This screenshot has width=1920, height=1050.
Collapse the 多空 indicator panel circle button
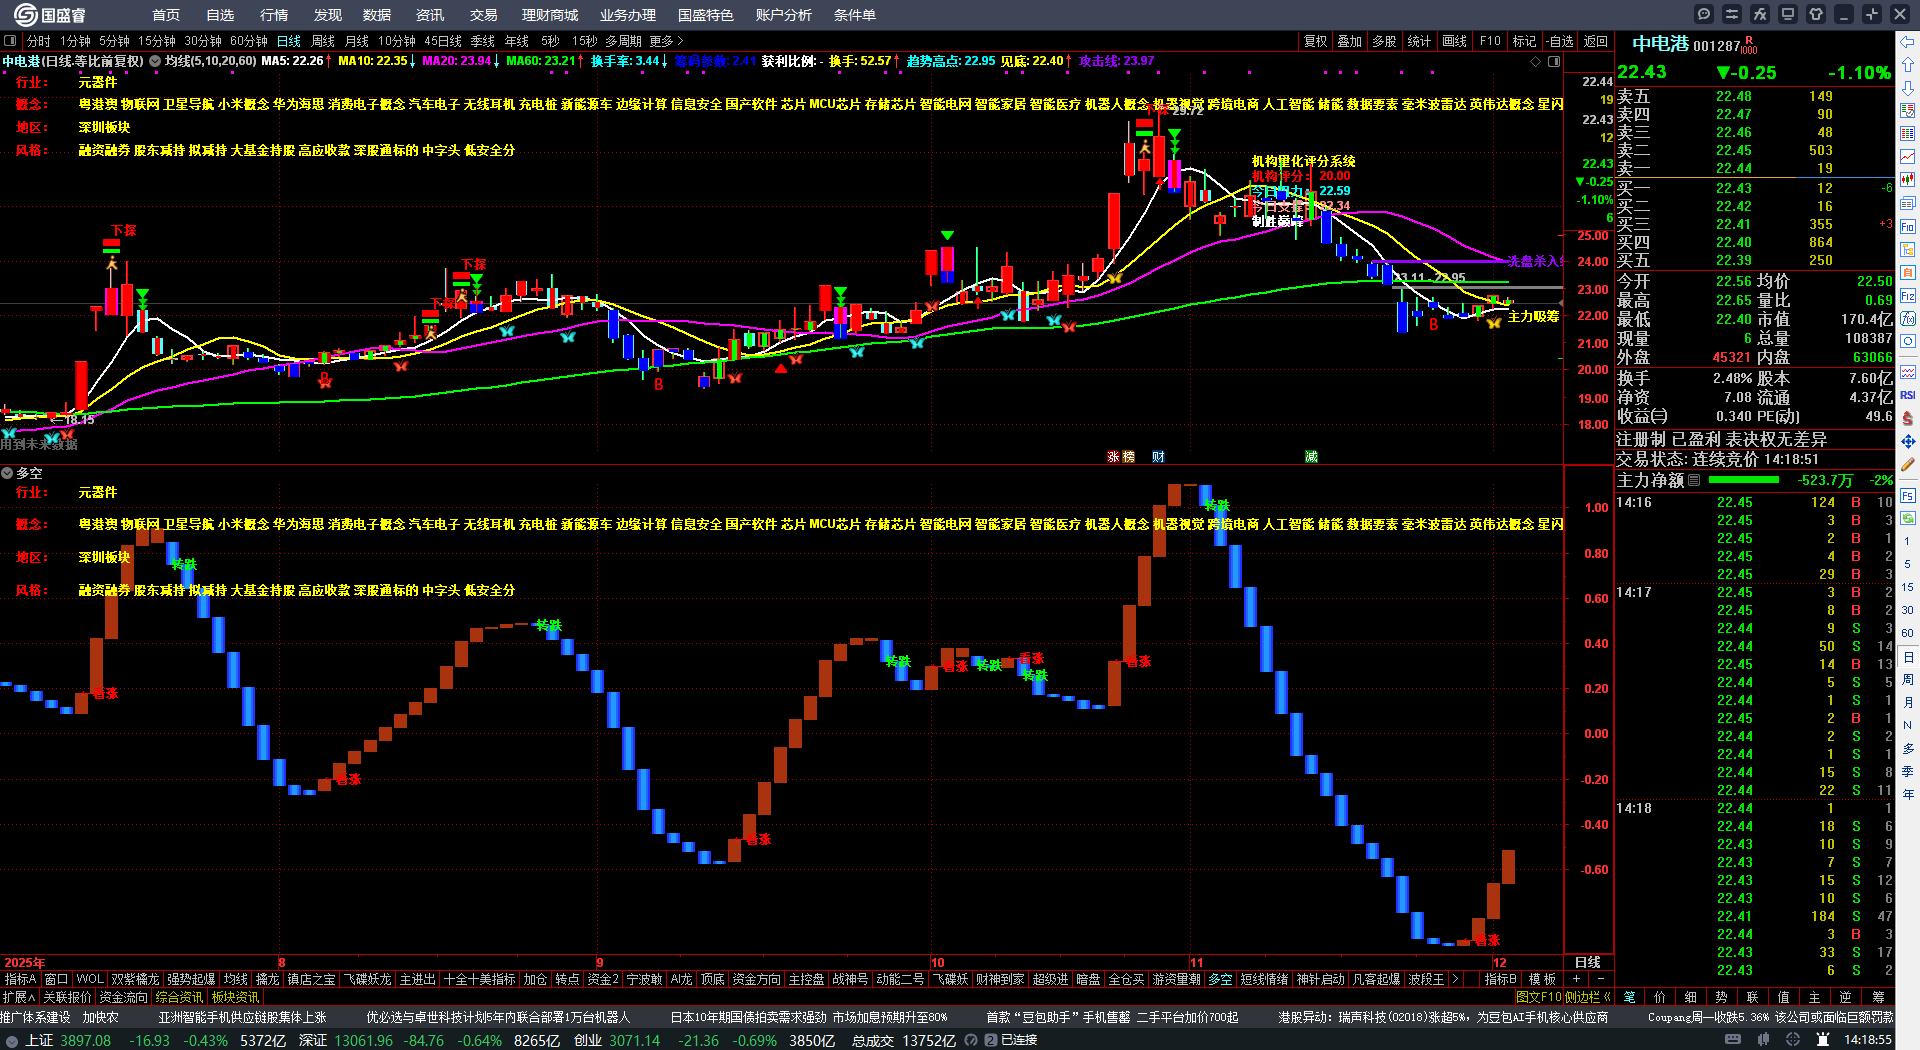coord(7,473)
